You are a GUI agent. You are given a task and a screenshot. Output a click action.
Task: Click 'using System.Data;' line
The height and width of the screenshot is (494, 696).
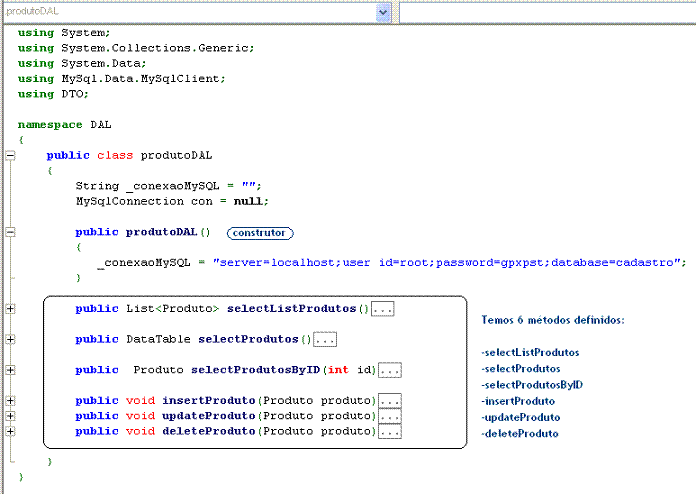point(82,63)
